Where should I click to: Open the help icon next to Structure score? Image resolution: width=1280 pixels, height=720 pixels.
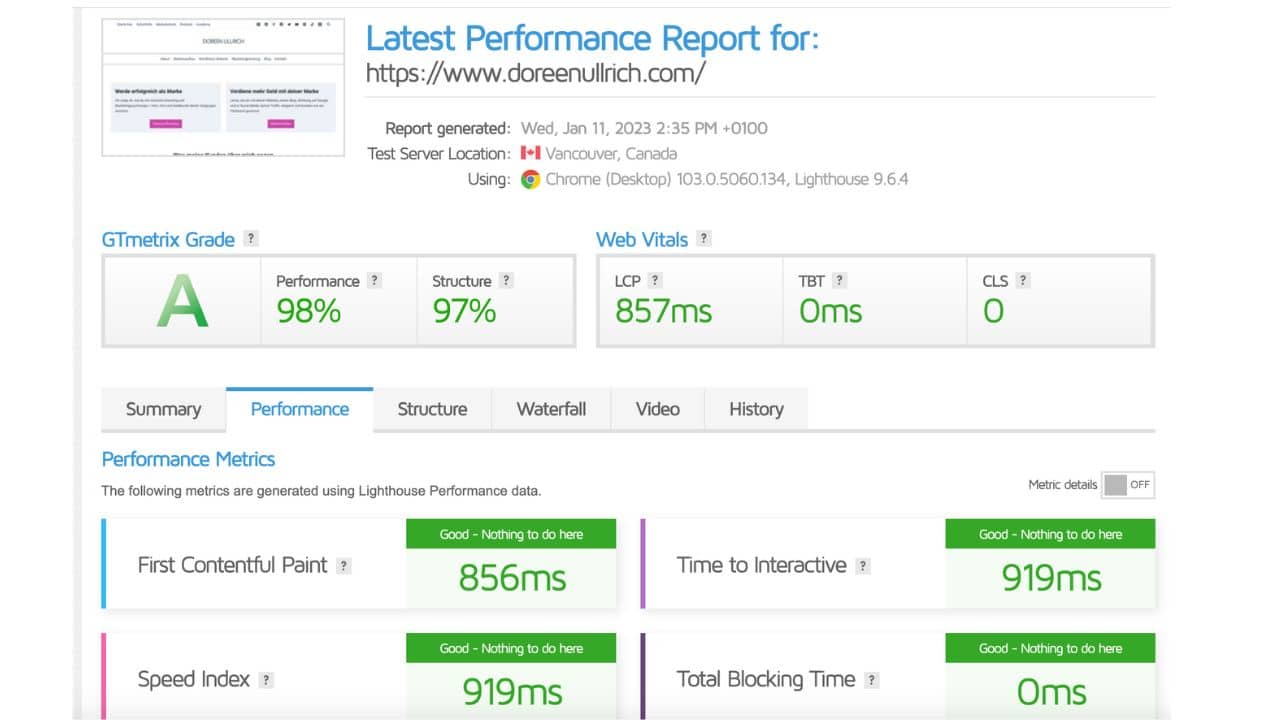pyautogui.click(x=506, y=281)
